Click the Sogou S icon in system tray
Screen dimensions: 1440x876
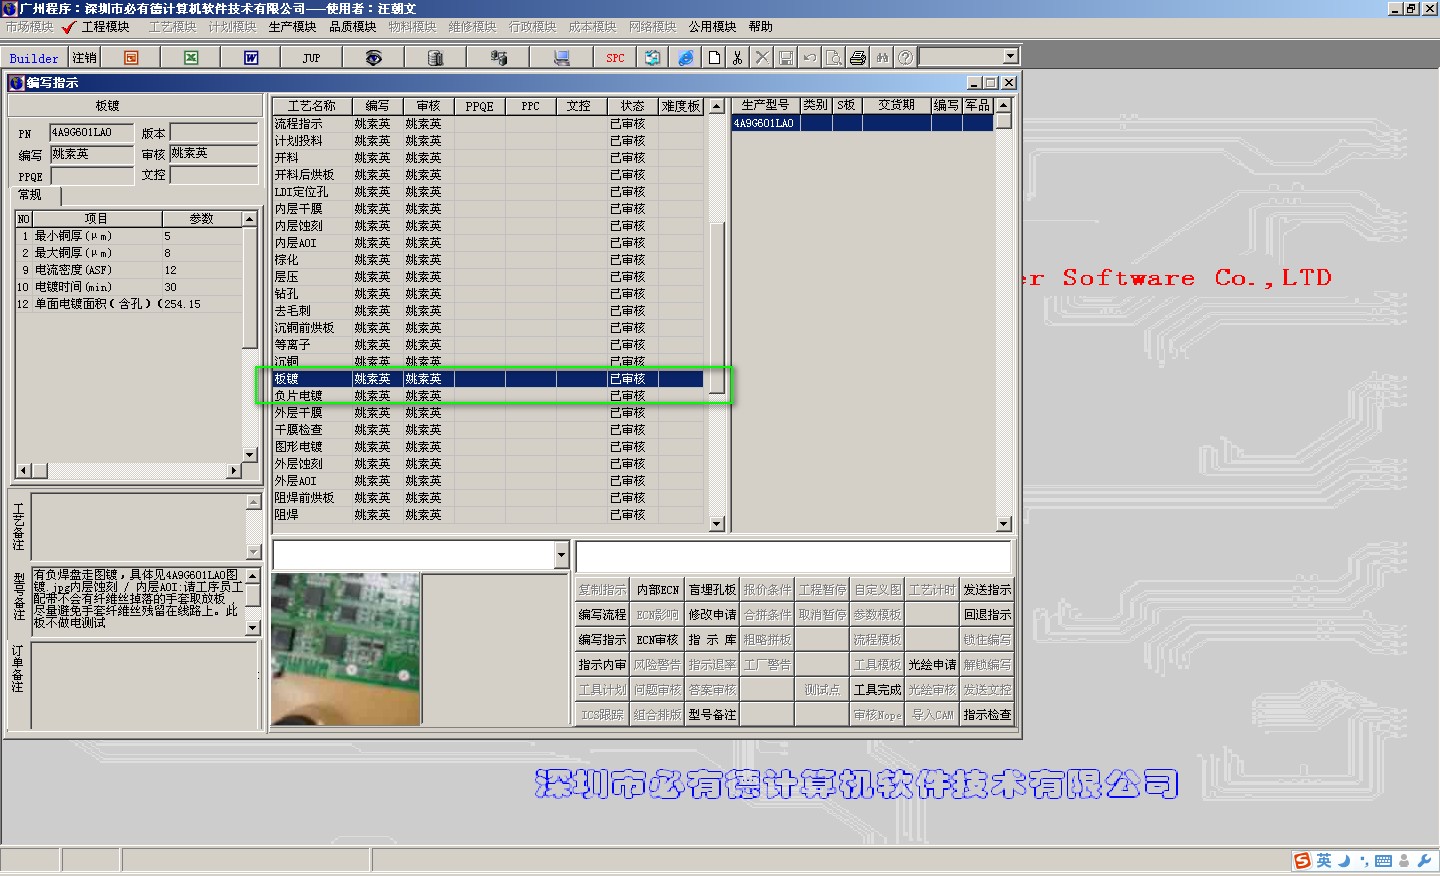(x=1302, y=861)
